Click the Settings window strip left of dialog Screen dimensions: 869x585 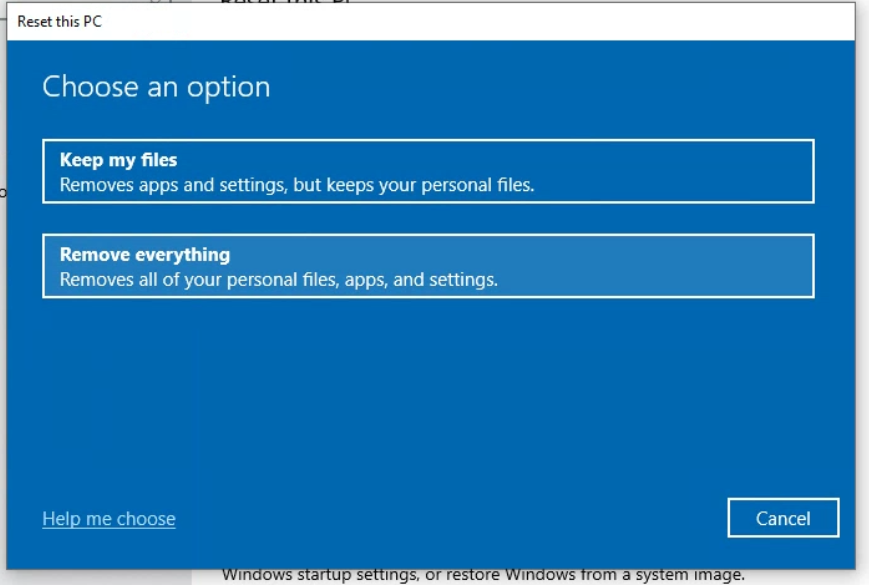tap(3, 300)
